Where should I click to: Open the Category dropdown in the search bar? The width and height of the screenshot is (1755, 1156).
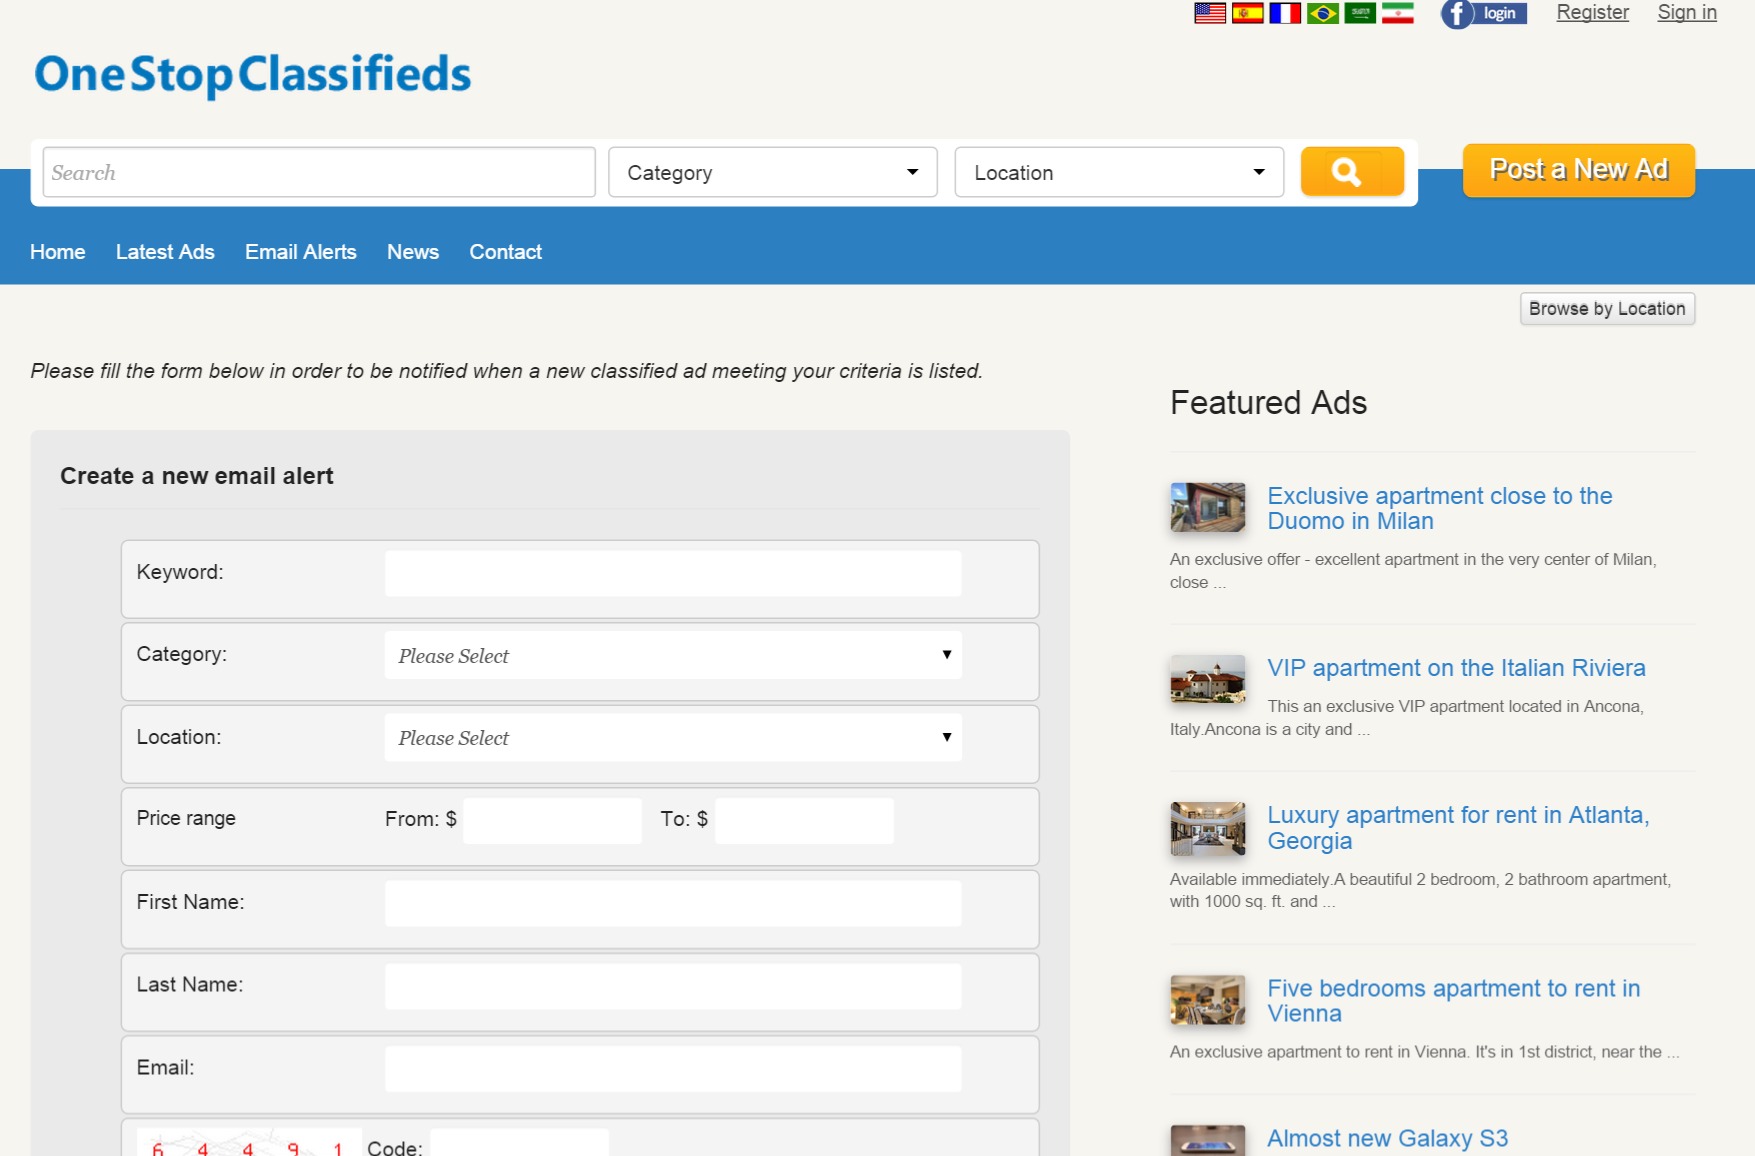(x=772, y=171)
